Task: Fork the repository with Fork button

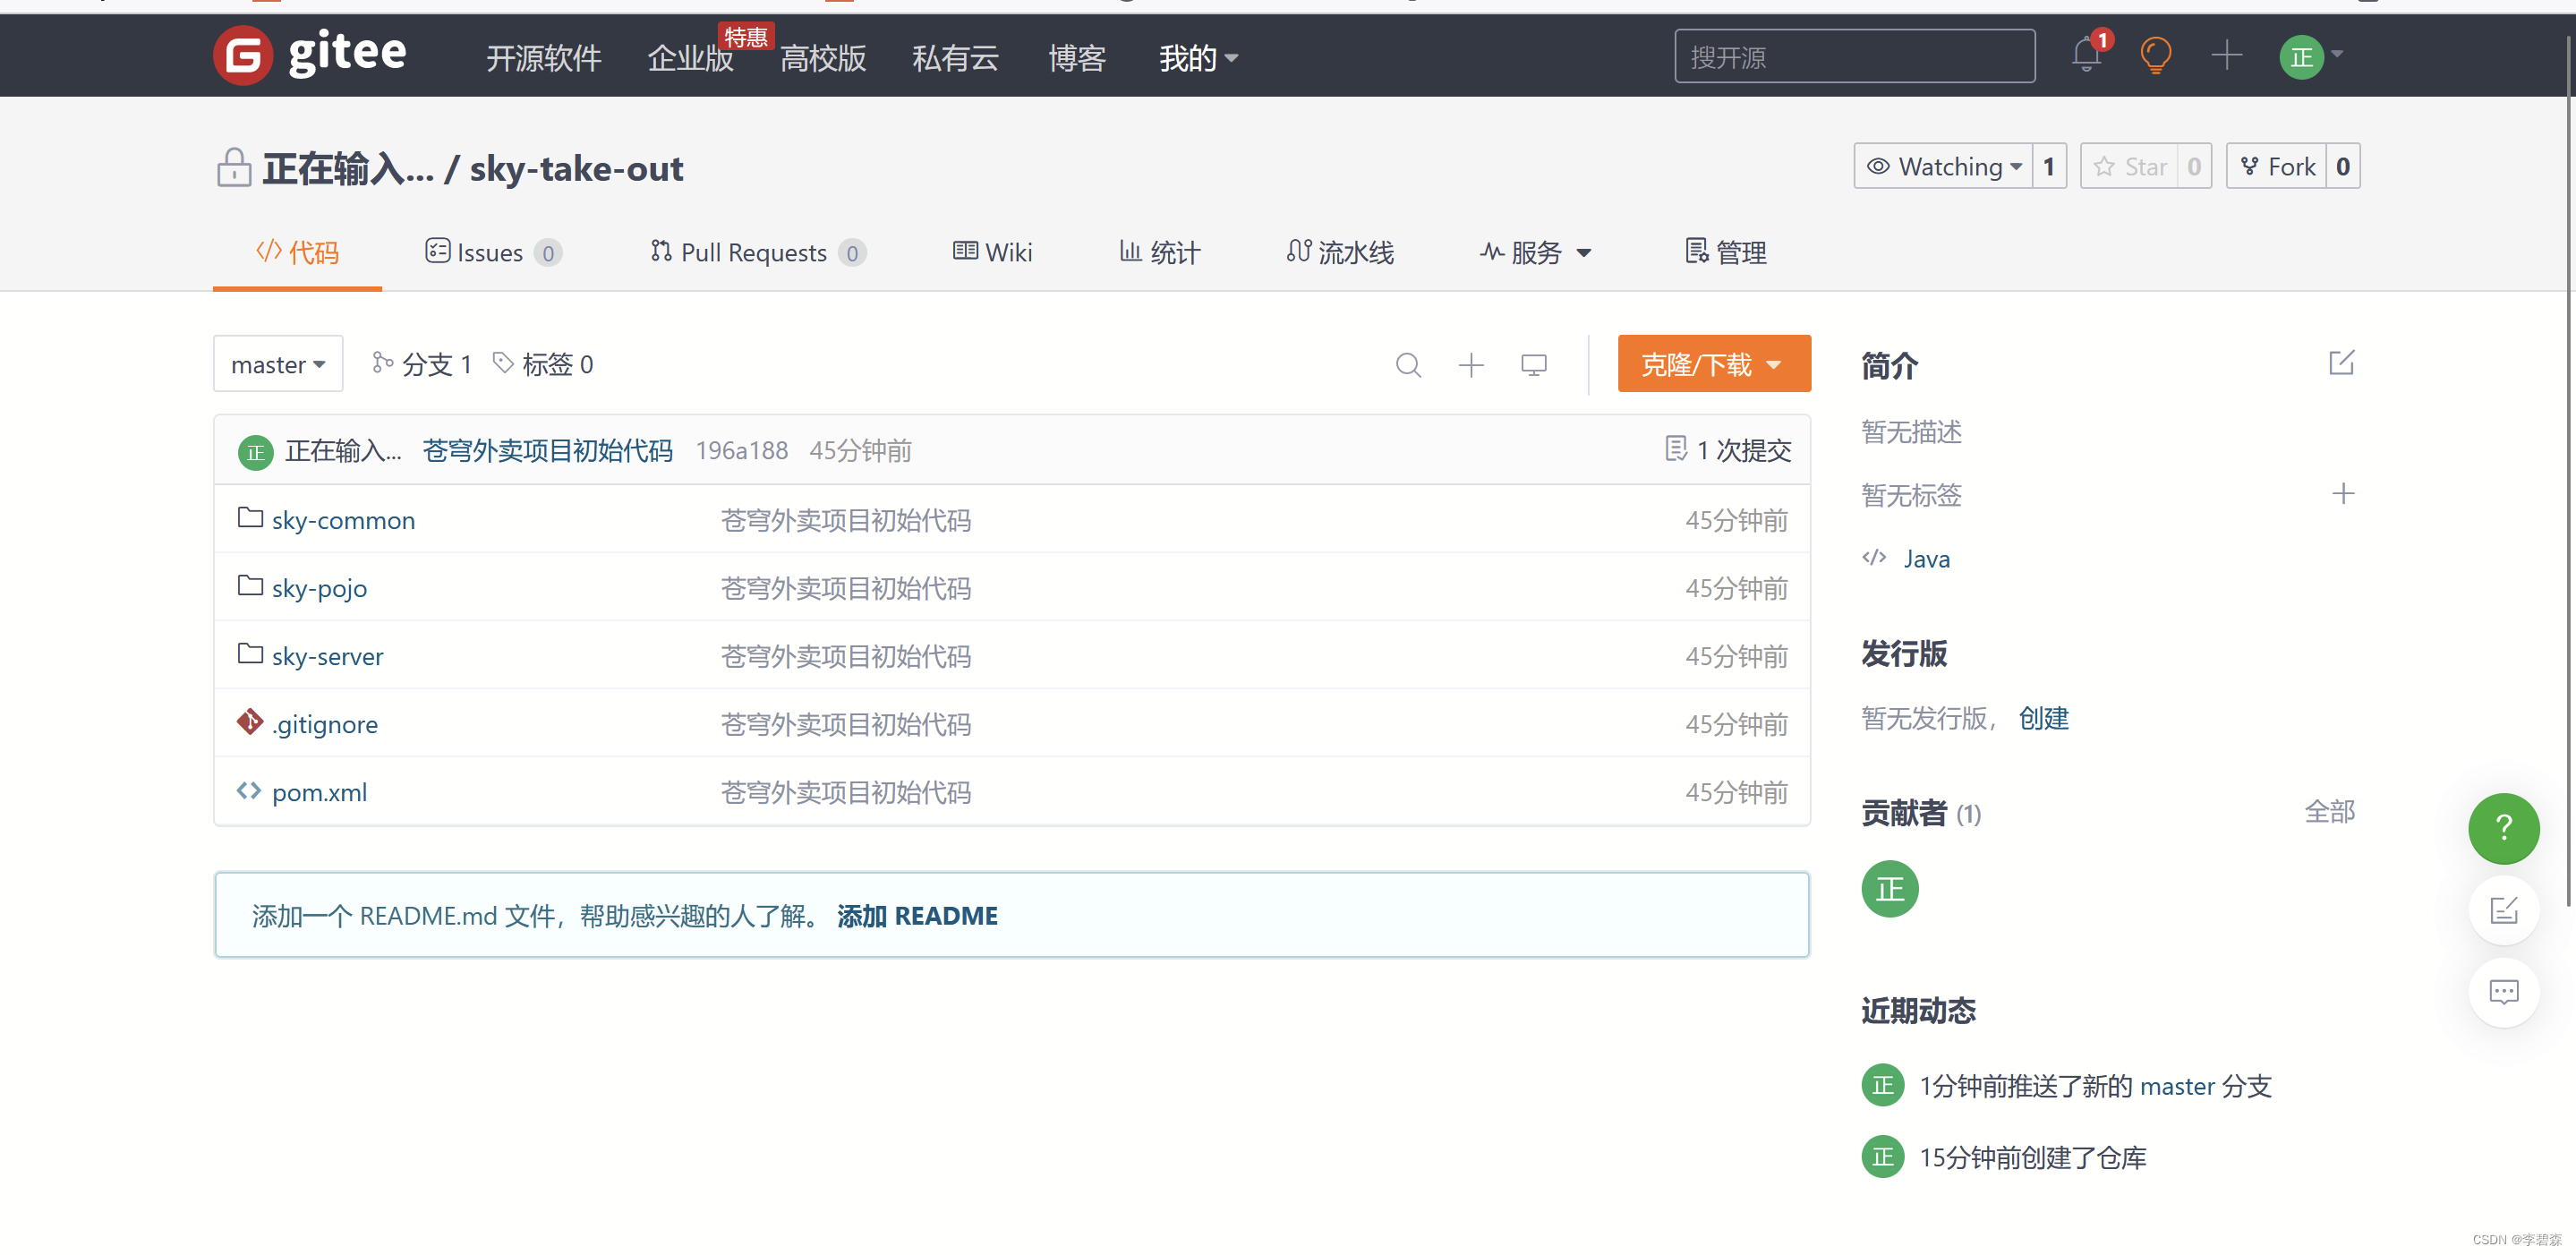Action: coord(2277,166)
